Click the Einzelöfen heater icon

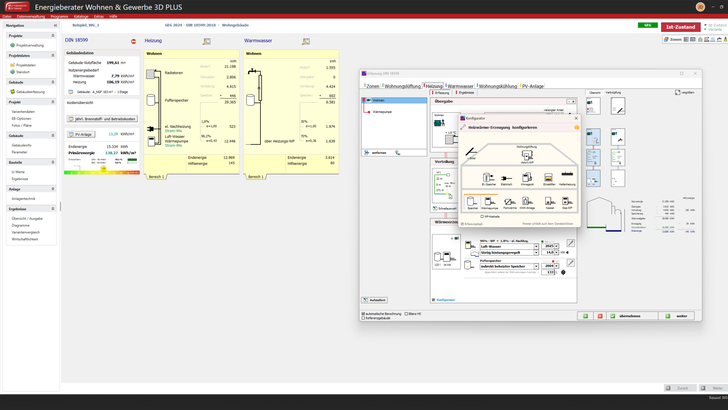(548, 175)
